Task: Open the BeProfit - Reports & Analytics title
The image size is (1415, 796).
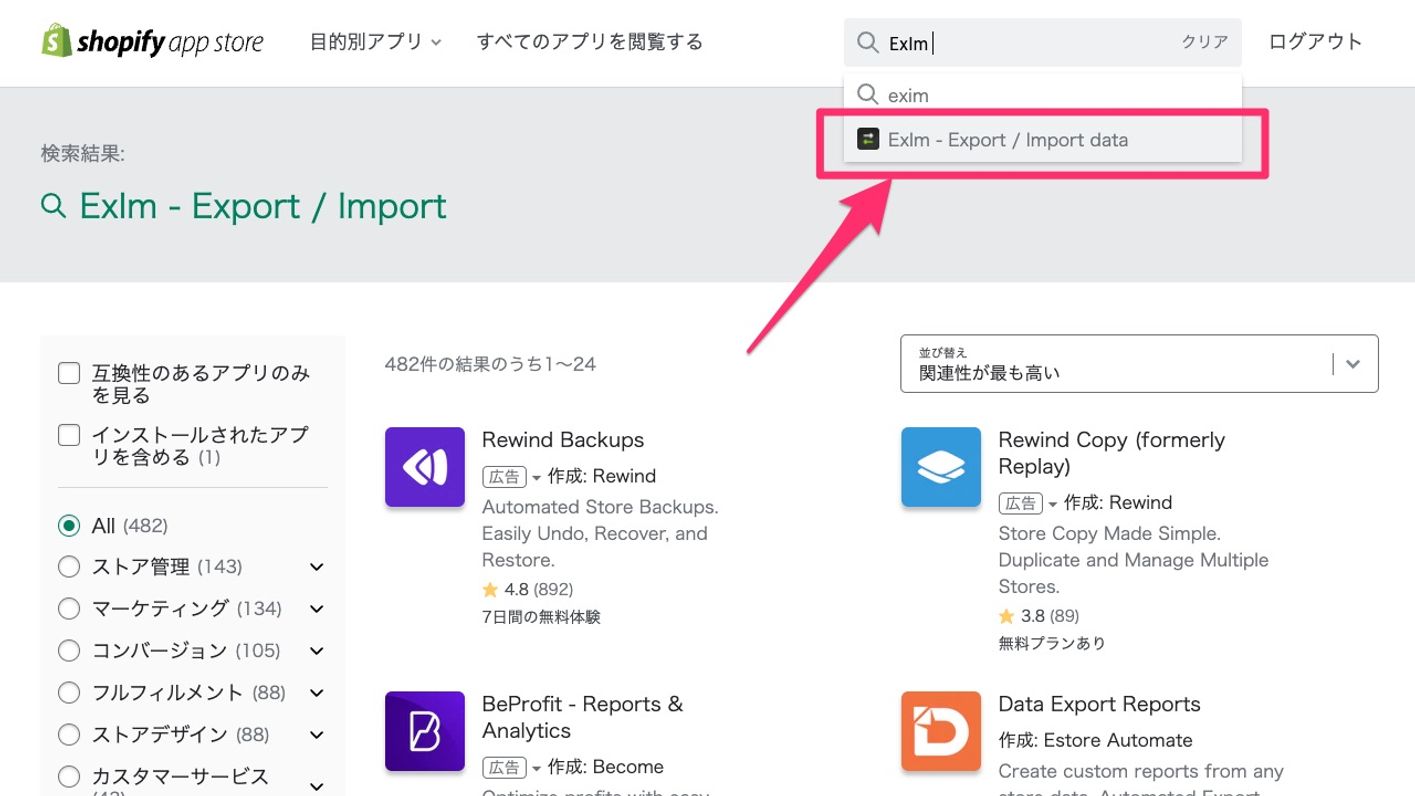Action: pyautogui.click(x=582, y=717)
